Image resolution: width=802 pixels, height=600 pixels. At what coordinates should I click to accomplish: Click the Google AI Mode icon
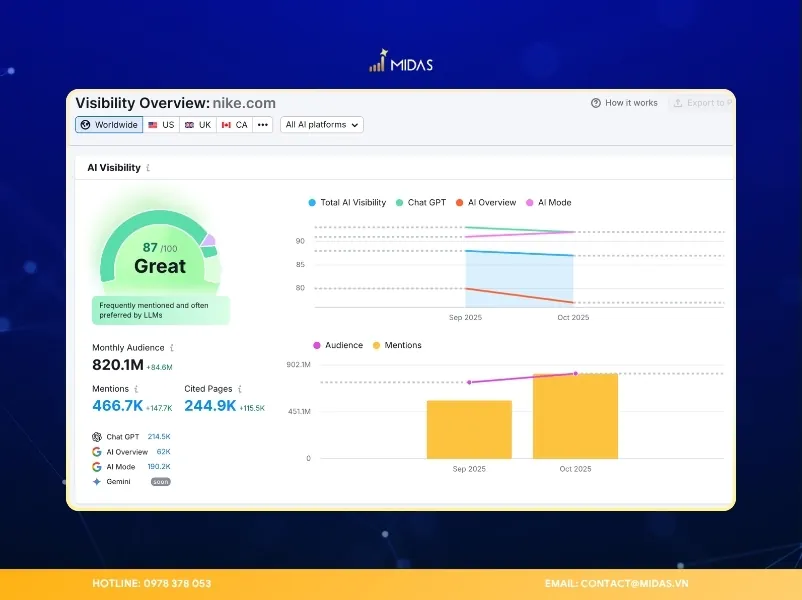pos(97,466)
